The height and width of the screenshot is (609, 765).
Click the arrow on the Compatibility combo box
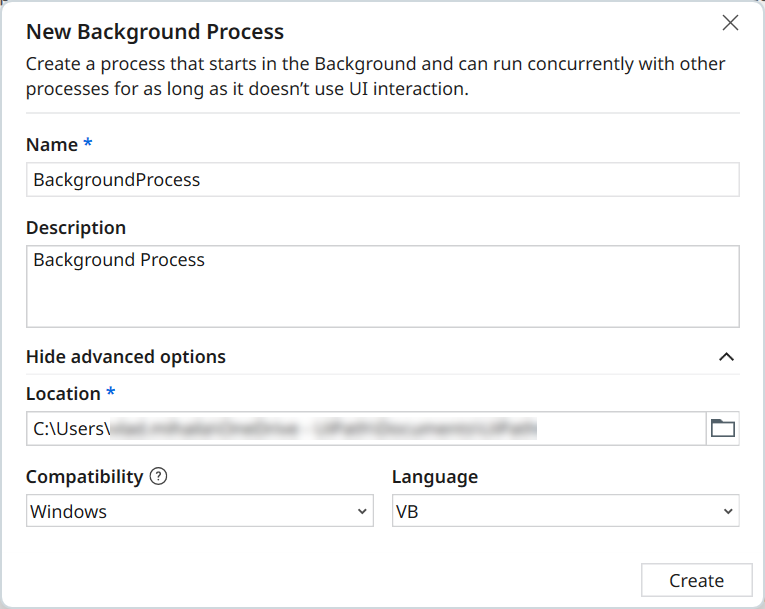pyautogui.click(x=362, y=512)
